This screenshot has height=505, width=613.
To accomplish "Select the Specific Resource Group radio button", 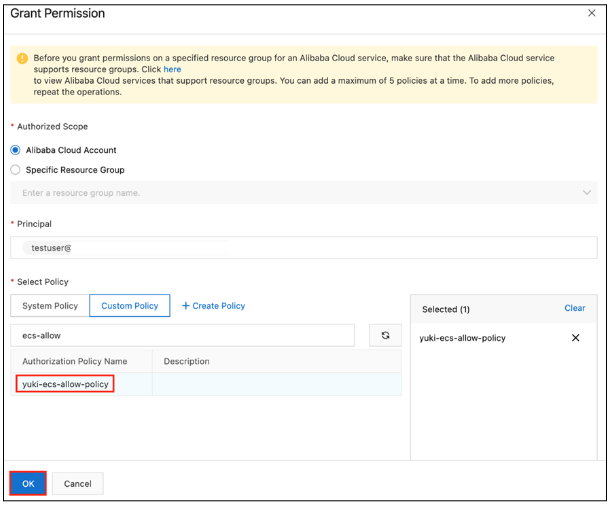I will coord(15,170).
